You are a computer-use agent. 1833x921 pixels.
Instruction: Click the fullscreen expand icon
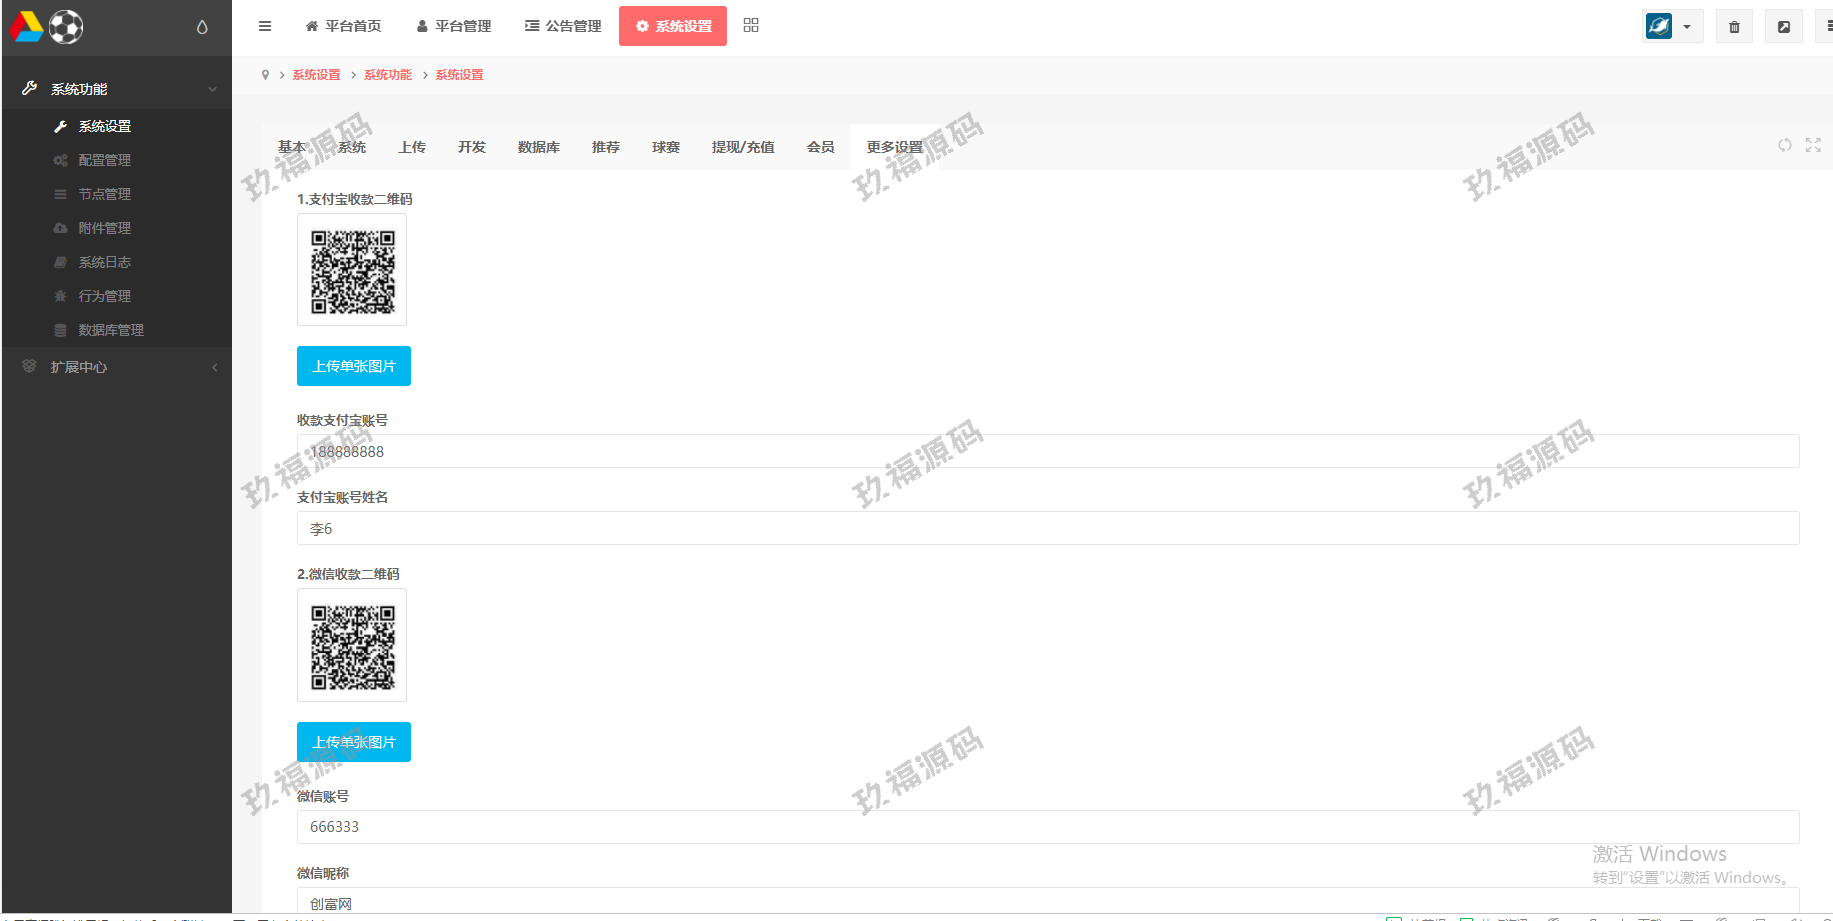click(x=1813, y=145)
